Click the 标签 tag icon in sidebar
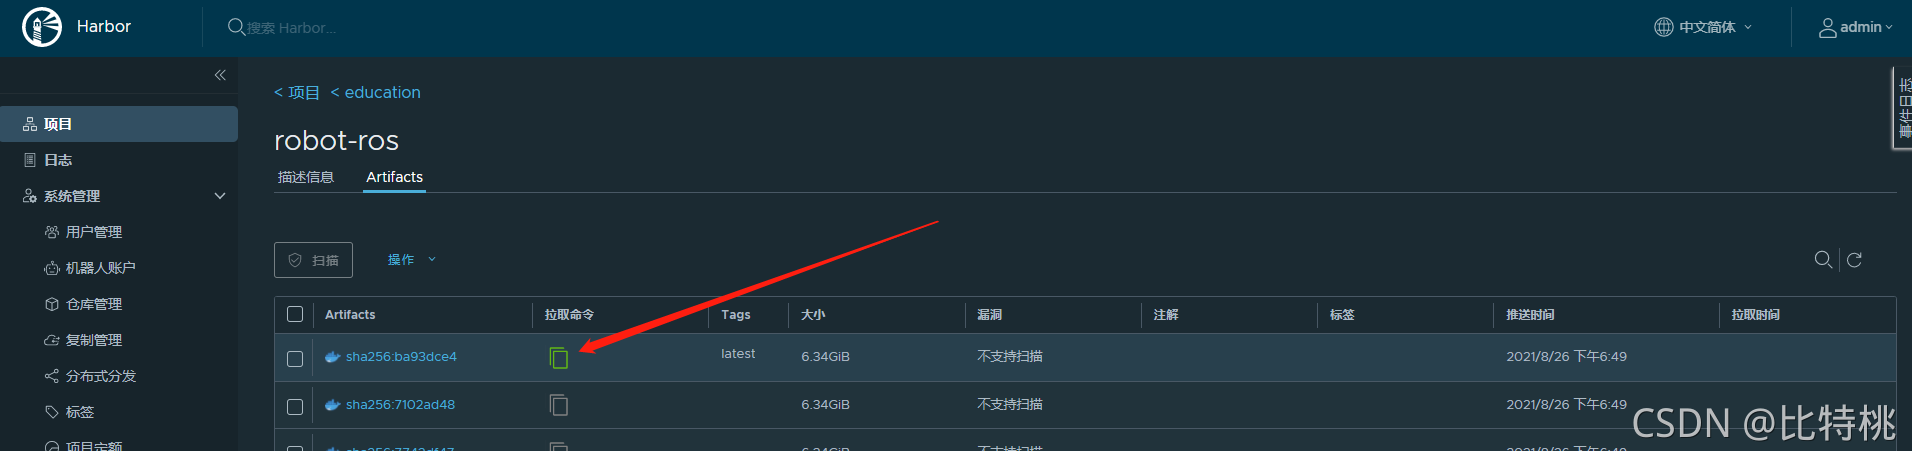Screen dimensions: 1912x451 pos(52,412)
